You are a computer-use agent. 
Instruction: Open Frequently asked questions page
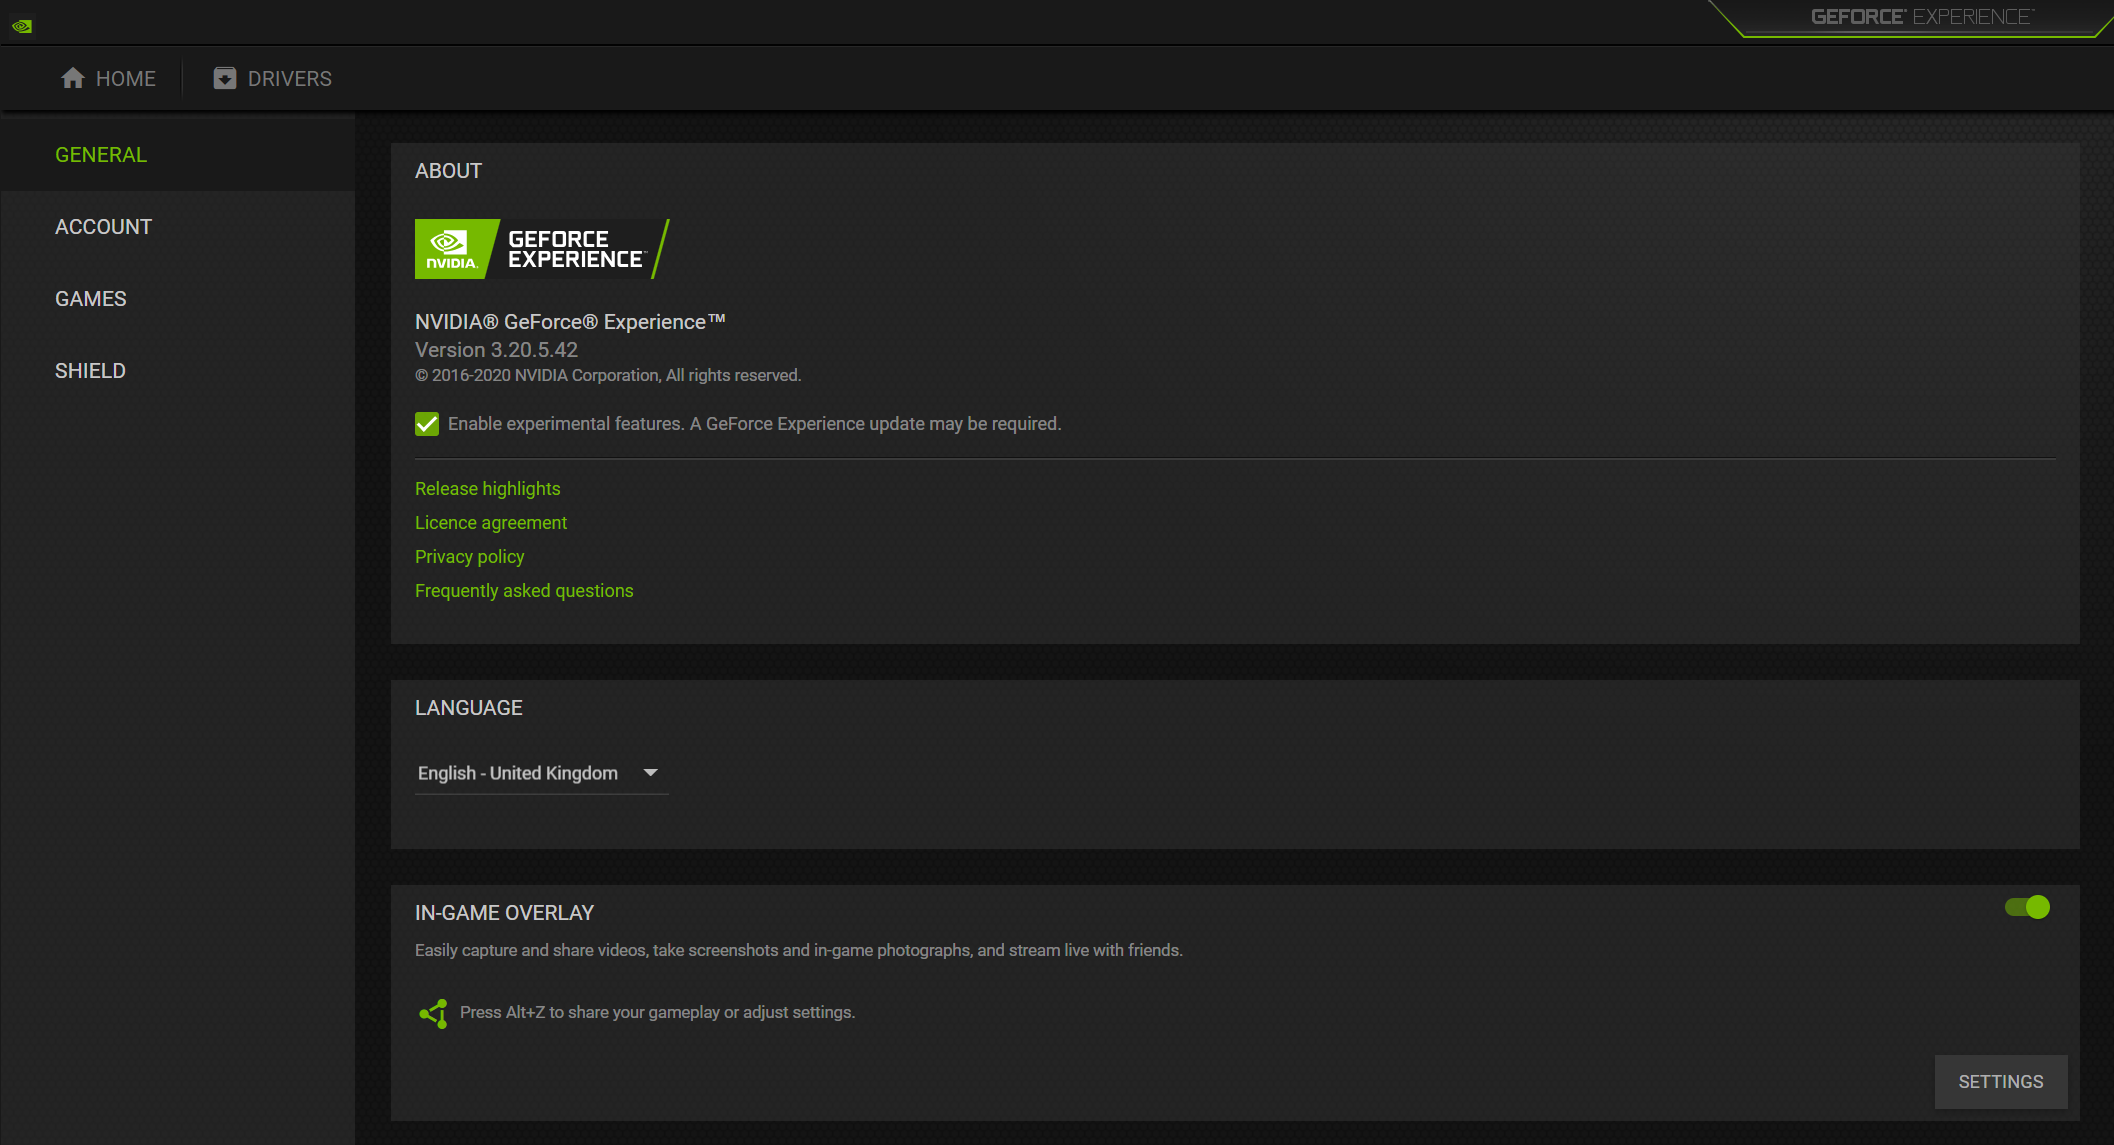[524, 589]
